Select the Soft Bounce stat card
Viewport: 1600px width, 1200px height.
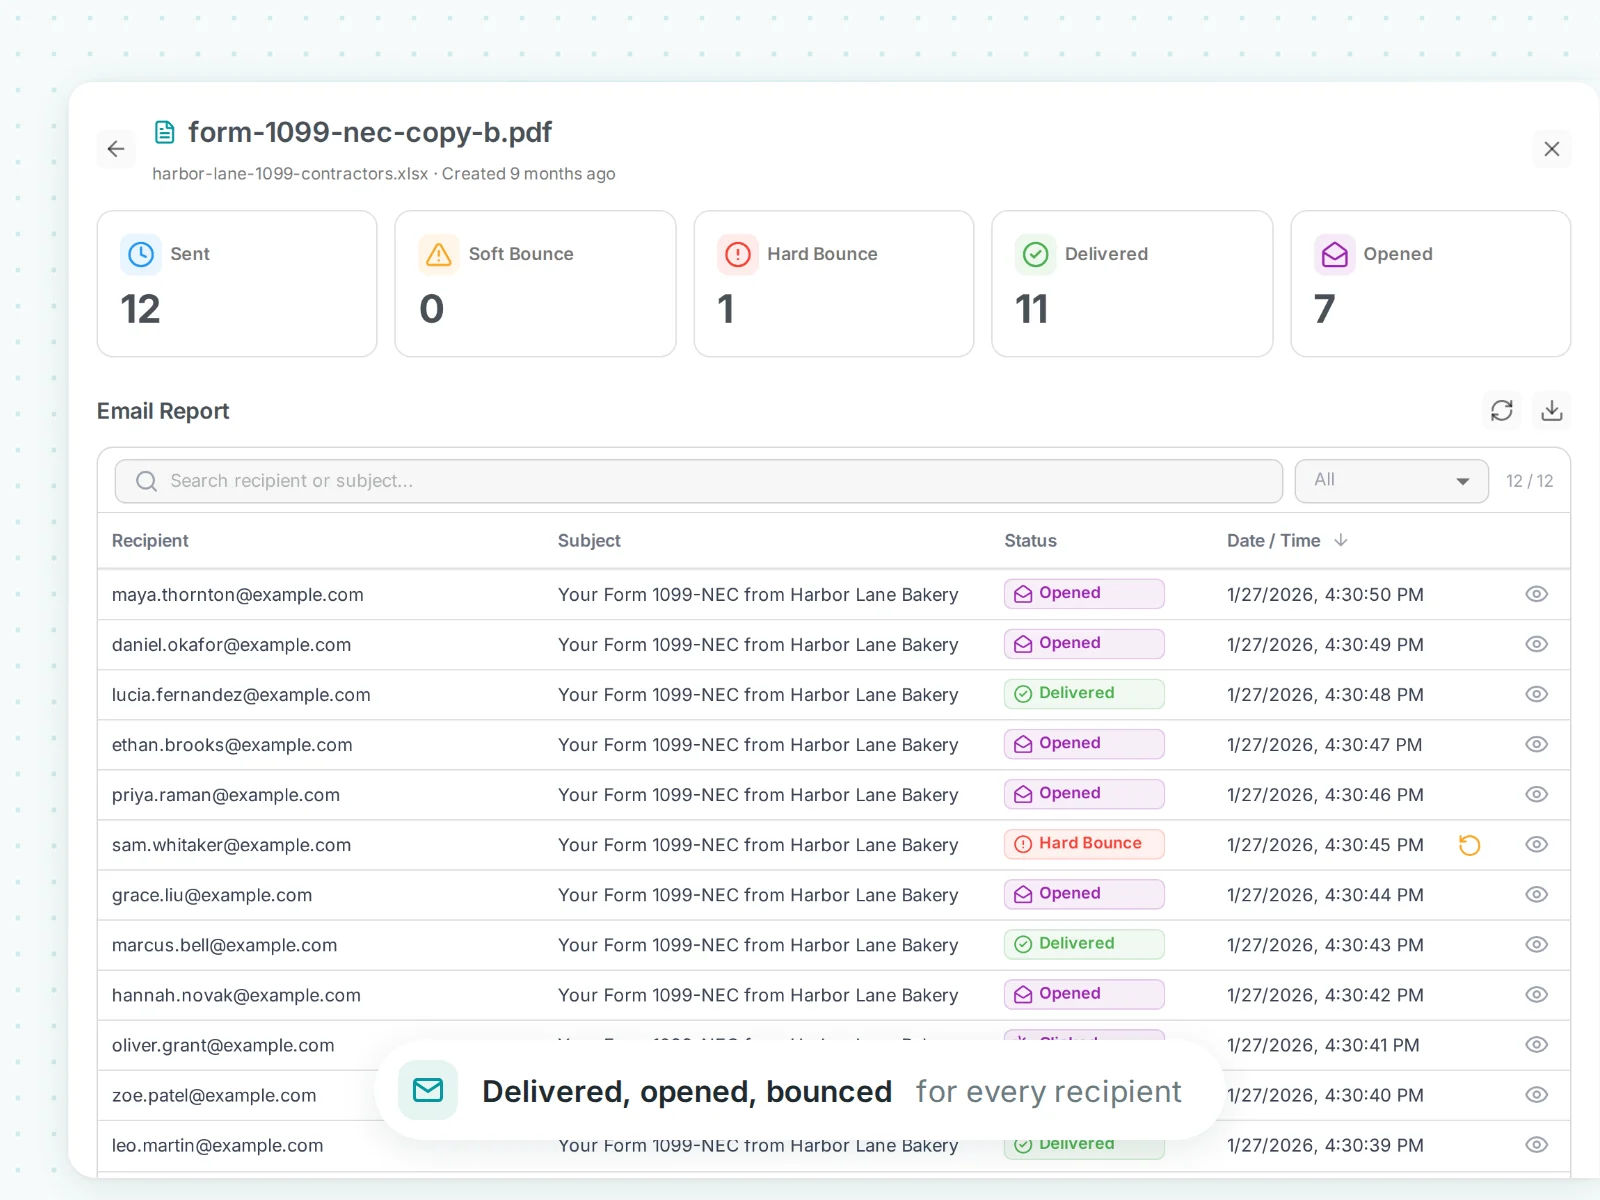(x=535, y=283)
